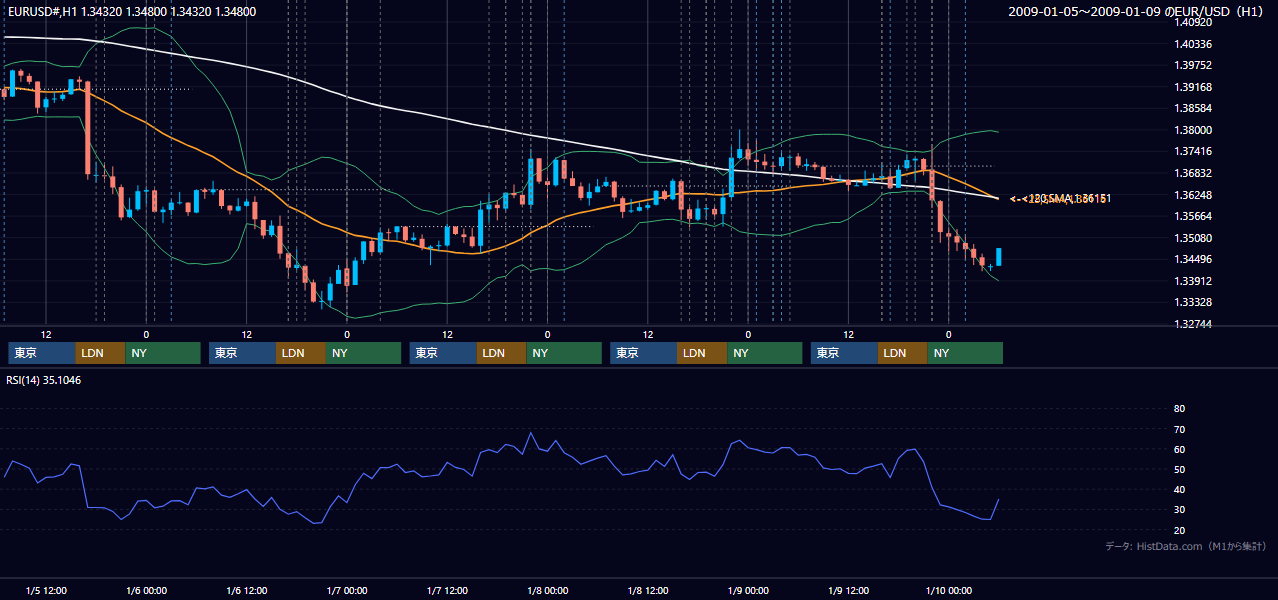Click price axis label 1.39168
The width and height of the screenshot is (1278, 600).
click(1193, 87)
